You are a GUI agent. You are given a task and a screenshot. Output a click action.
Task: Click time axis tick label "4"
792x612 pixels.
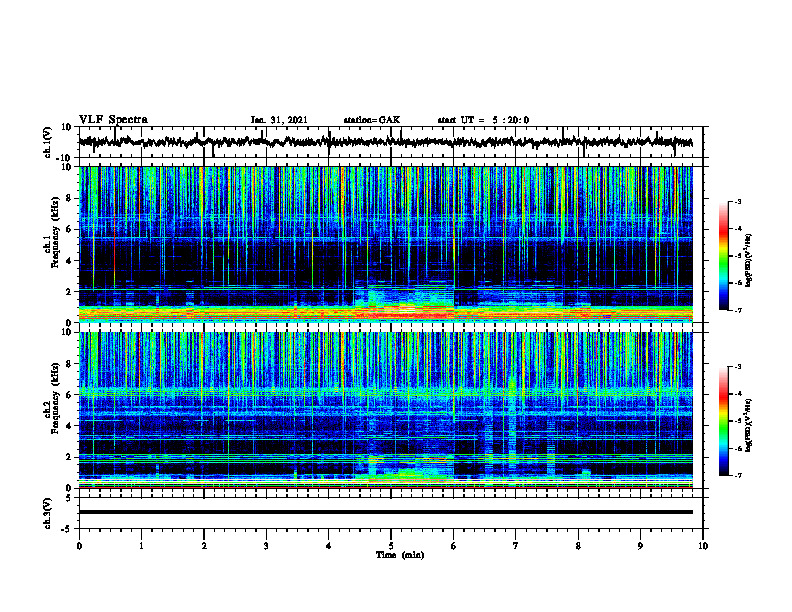[329, 546]
